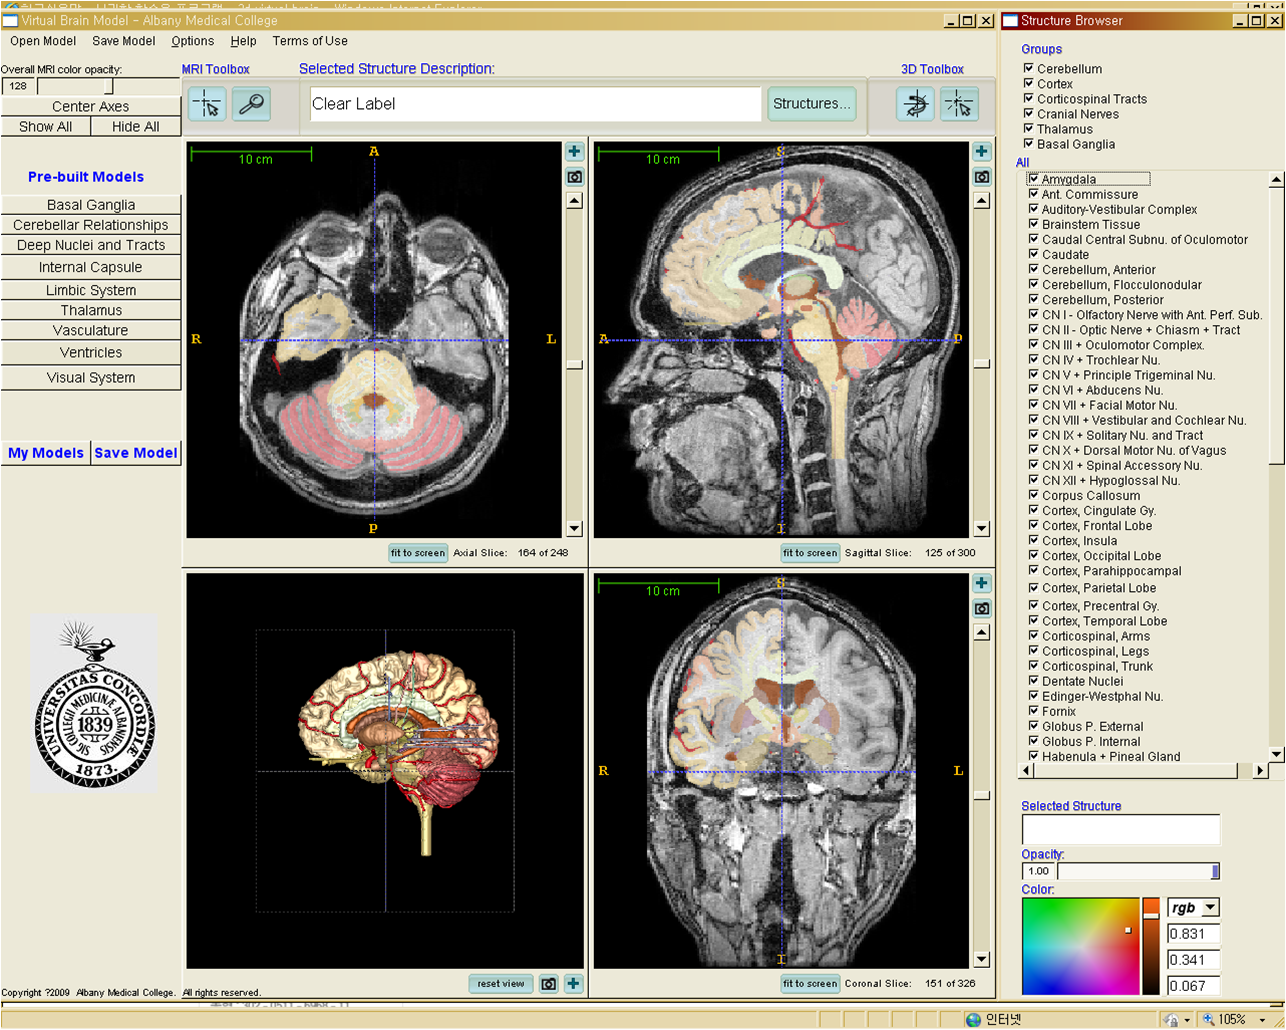Image resolution: width=1286 pixels, height=1030 pixels.
Task: Select the MRI magnifier zoom tool
Action: 251,104
